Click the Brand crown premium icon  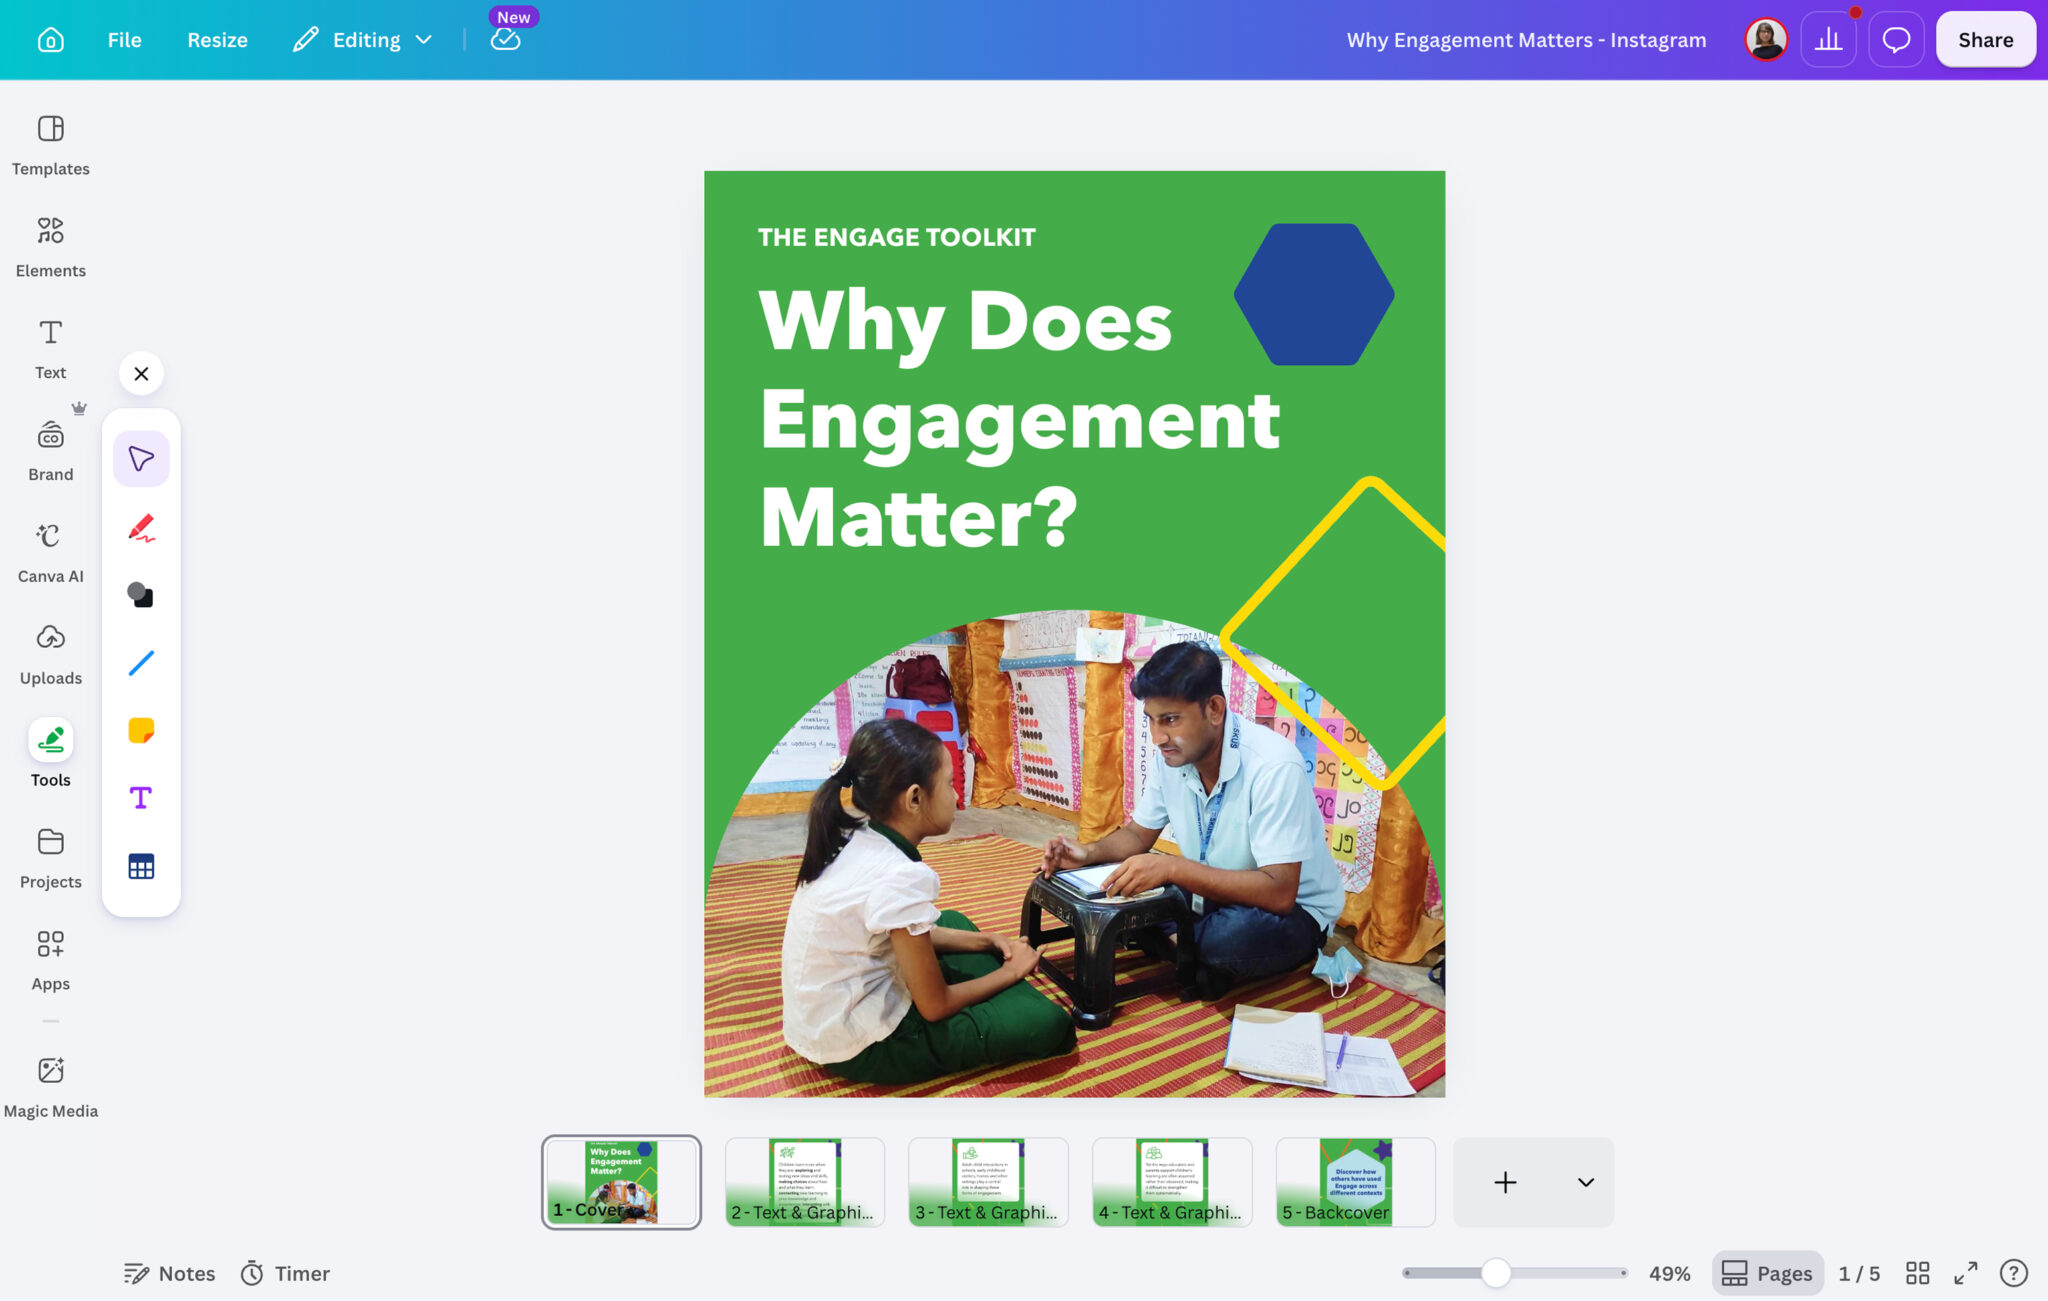coord(79,408)
